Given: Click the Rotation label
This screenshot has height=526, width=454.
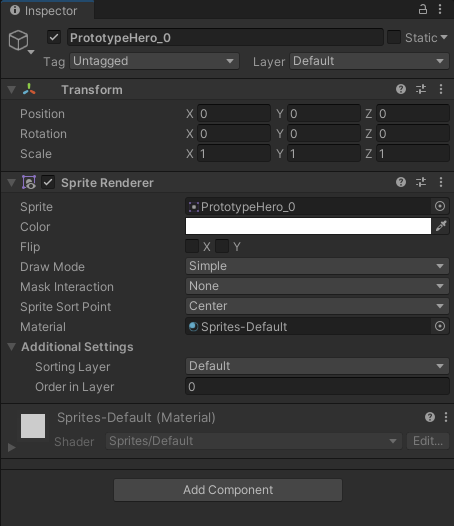Looking at the screenshot, I should point(43,134).
